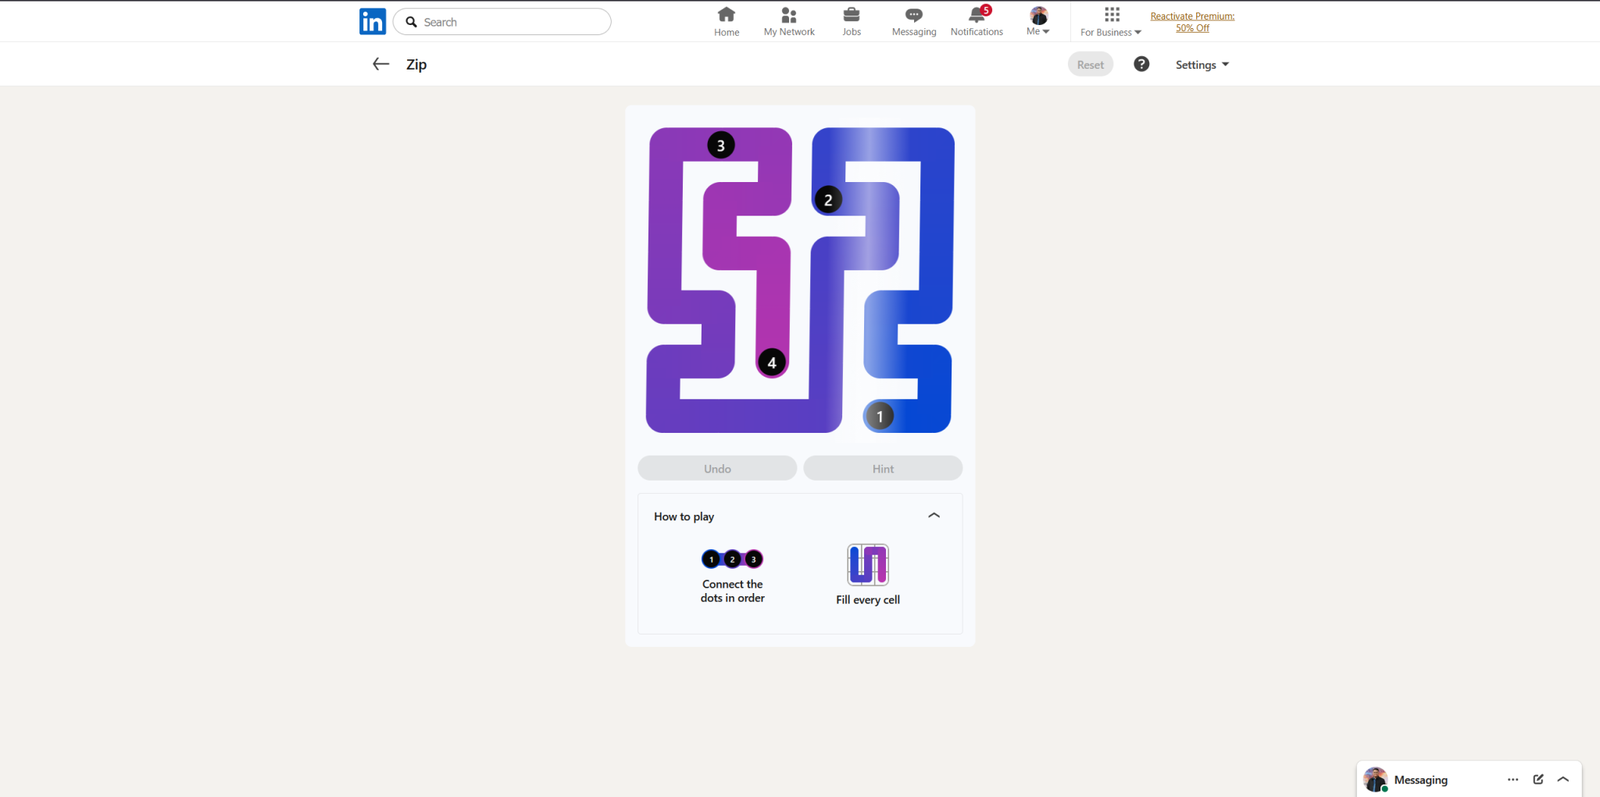Open the Settings dropdown
This screenshot has height=797, width=1600.
click(1202, 65)
